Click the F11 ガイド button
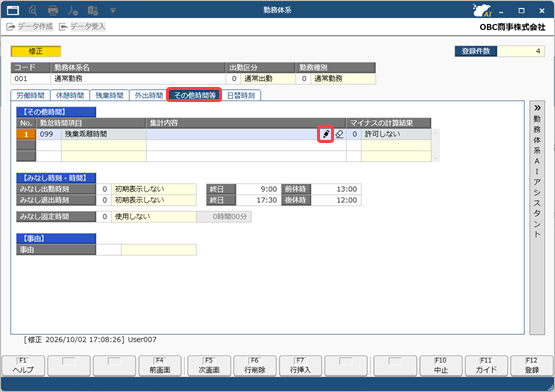 [486, 365]
